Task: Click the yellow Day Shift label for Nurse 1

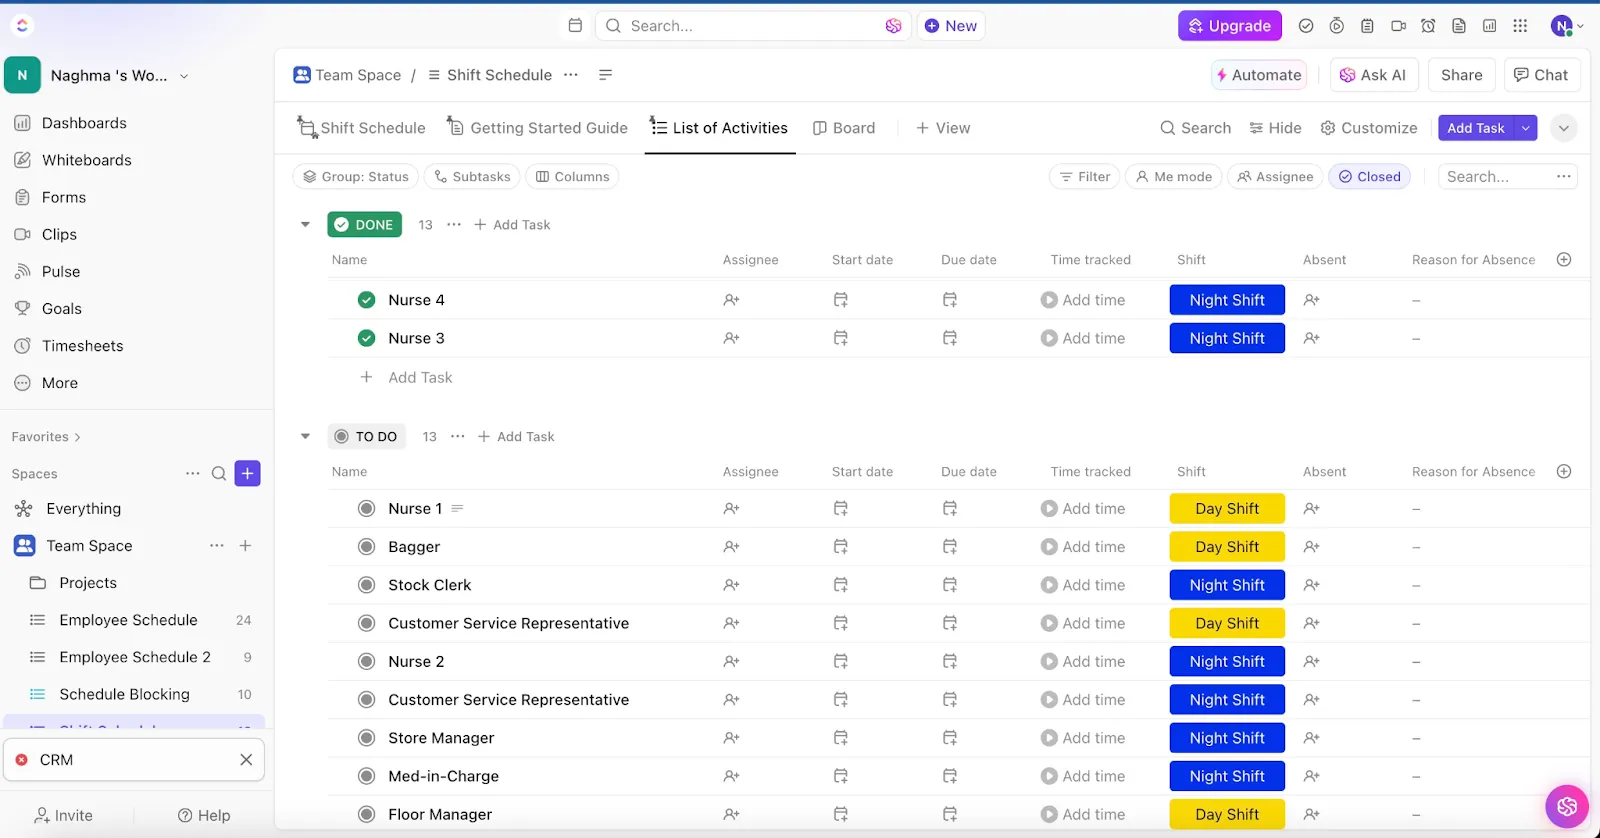Action: [x=1227, y=509]
